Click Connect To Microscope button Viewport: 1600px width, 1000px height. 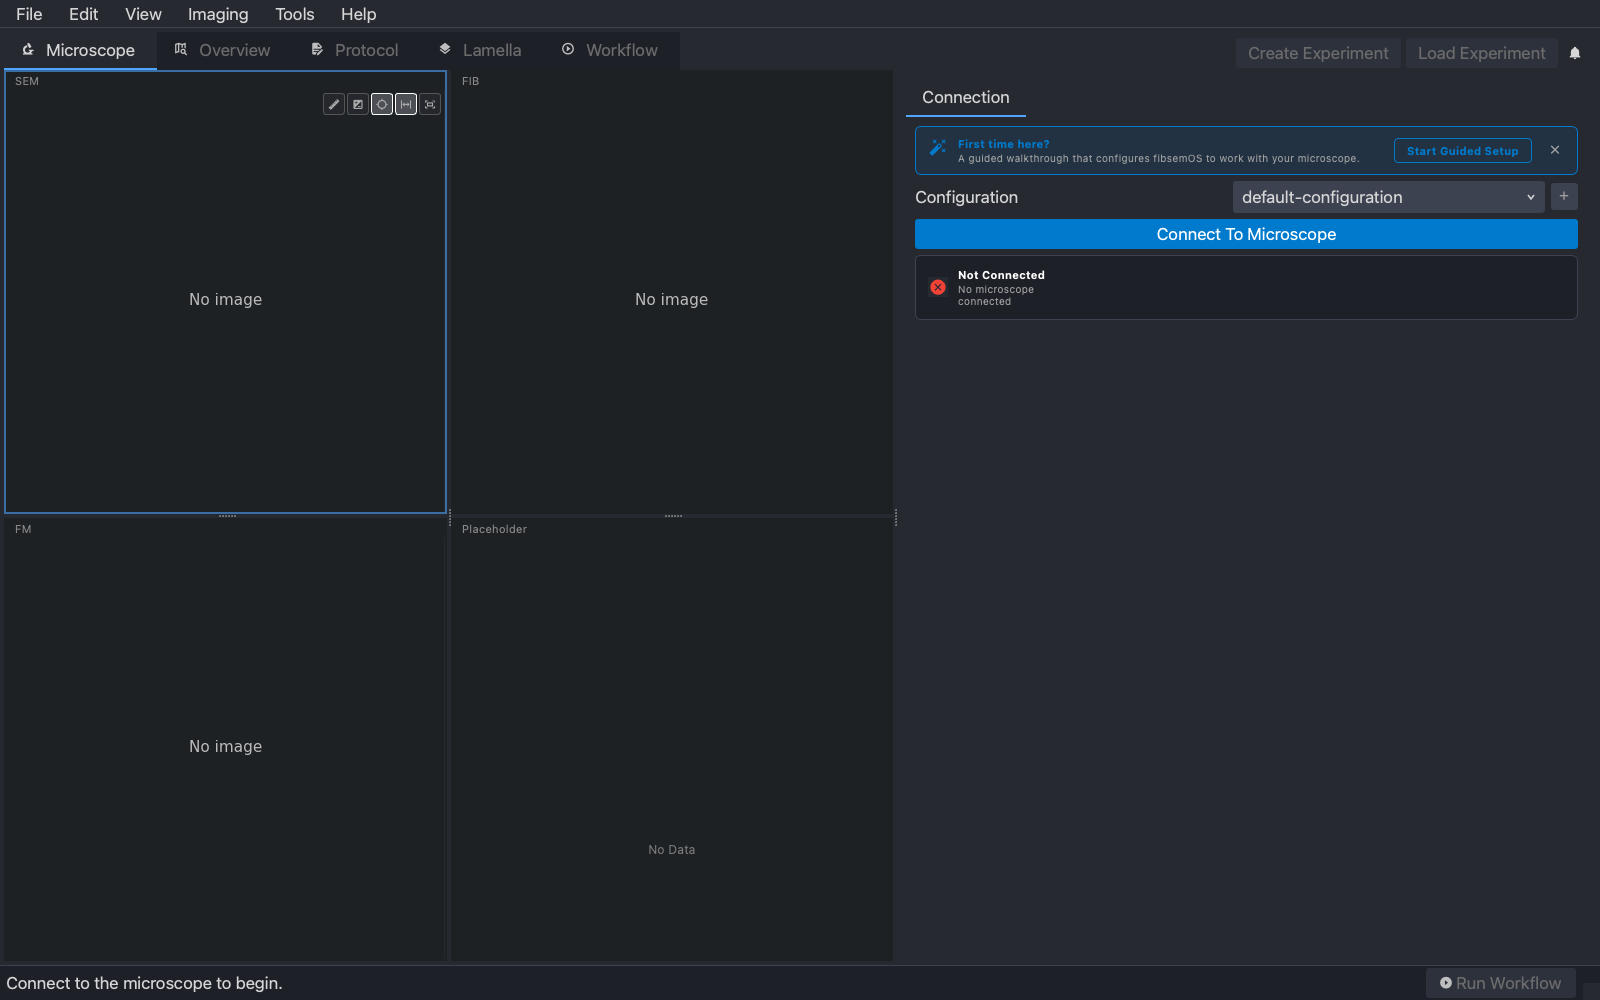click(x=1246, y=234)
